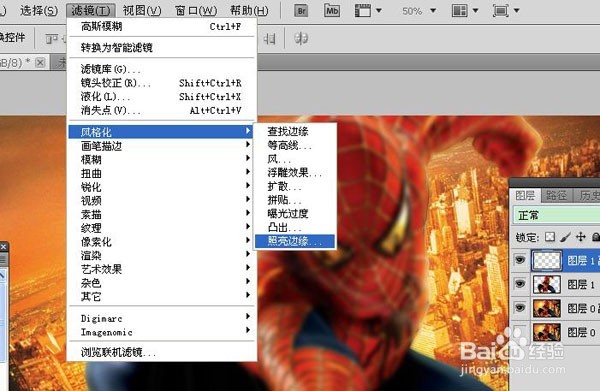Open the 正常 blend mode dropdown
The image size is (600, 391).
(557, 215)
